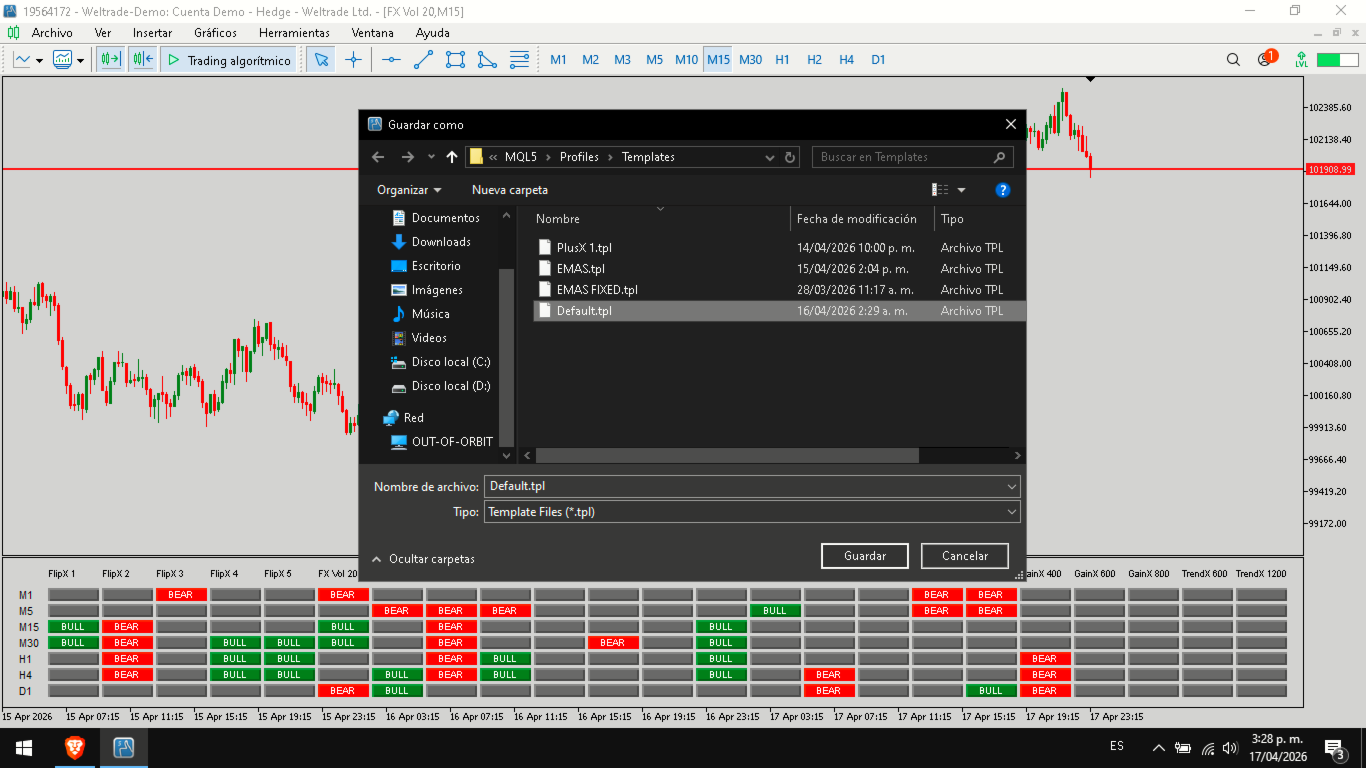
Task: Select the EMAS FIXED.tpl file
Action: click(x=597, y=290)
